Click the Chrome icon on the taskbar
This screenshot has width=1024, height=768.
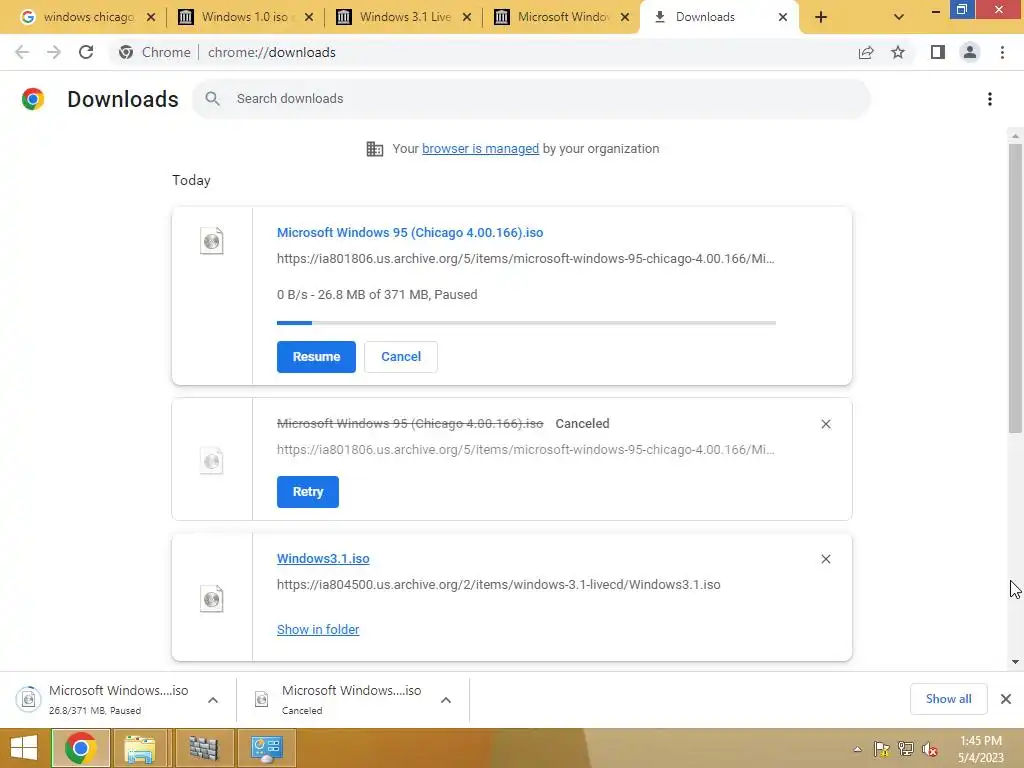tap(80, 748)
